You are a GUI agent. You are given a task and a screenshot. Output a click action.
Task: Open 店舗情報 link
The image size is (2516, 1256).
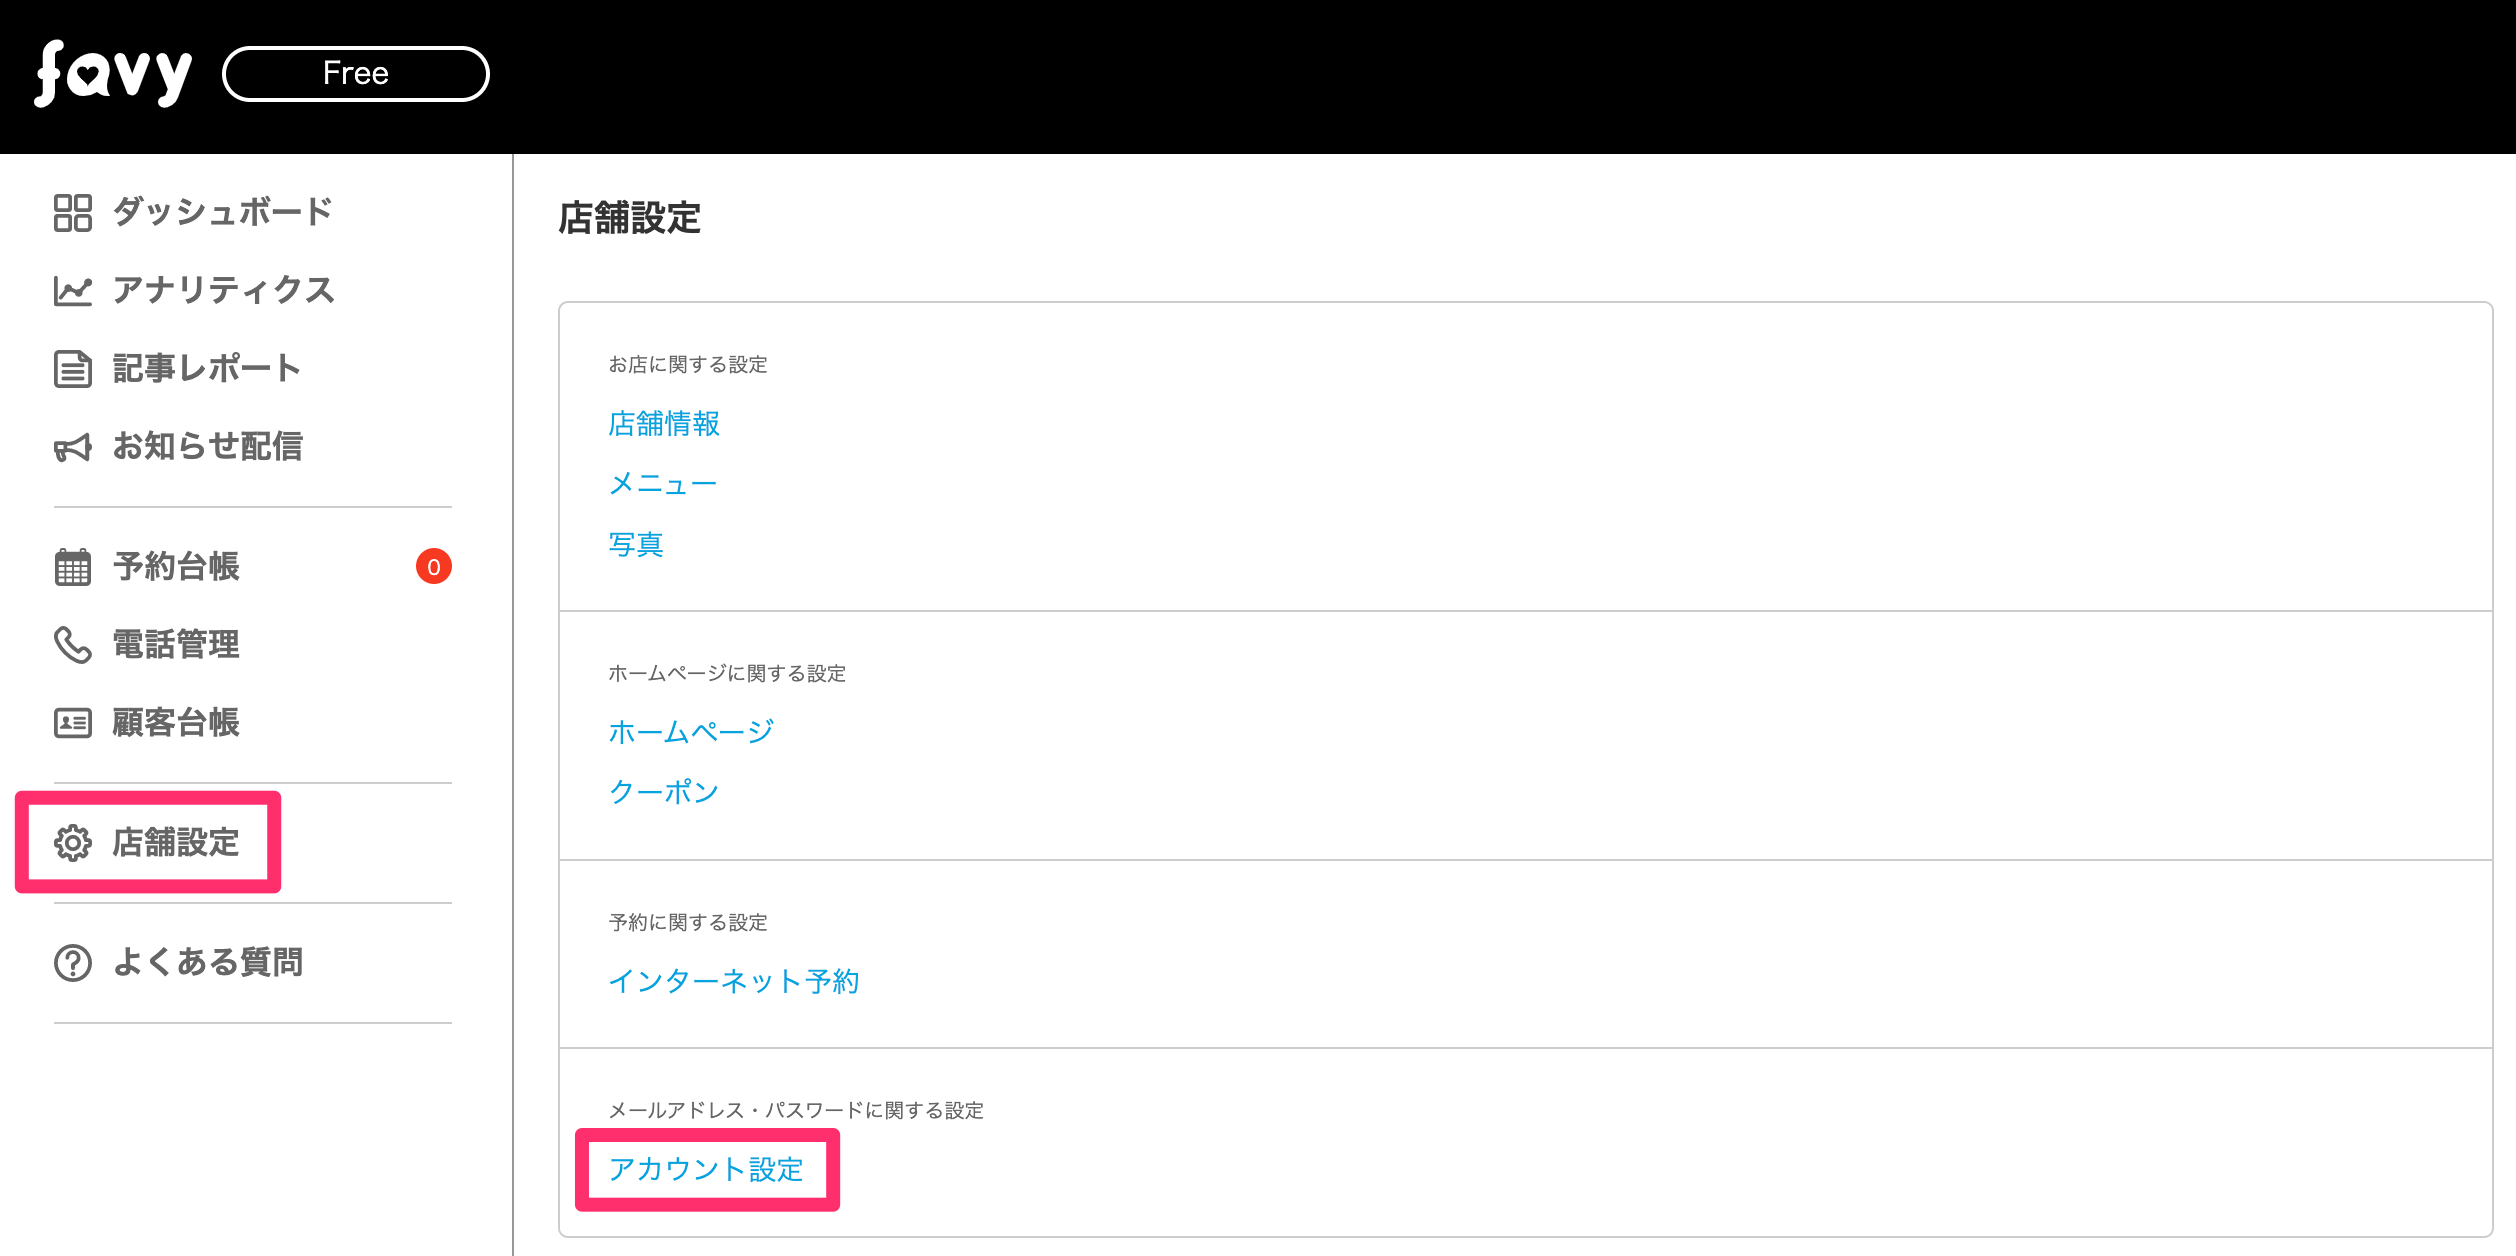pyautogui.click(x=664, y=424)
